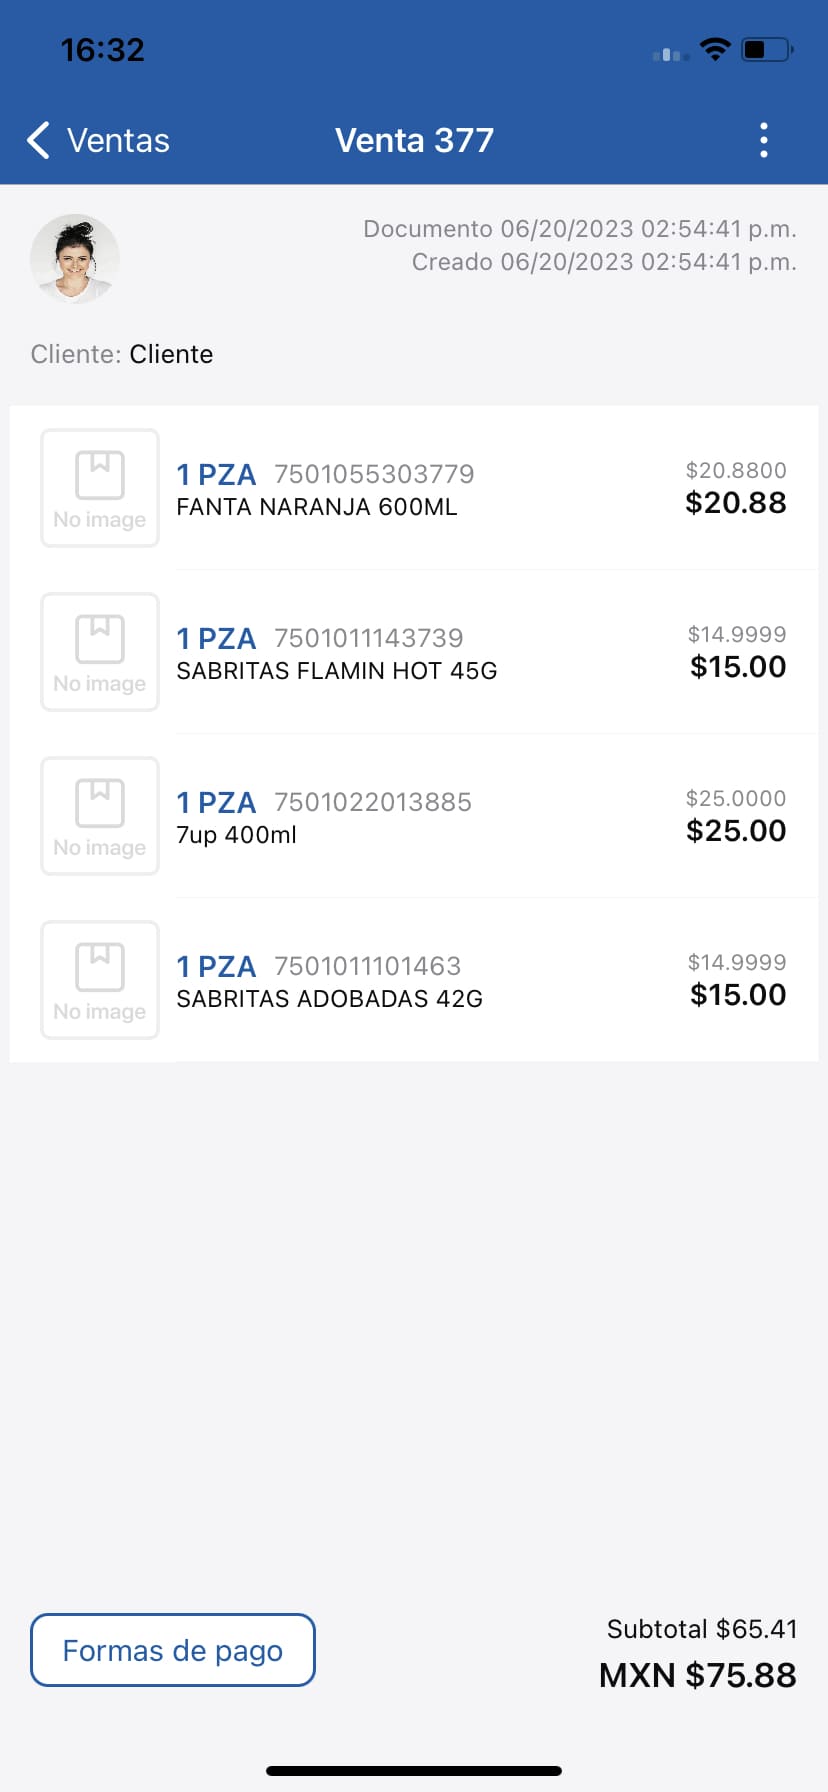
Task: Open the Formas de pago button
Action: pyautogui.click(x=173, y=1650)
